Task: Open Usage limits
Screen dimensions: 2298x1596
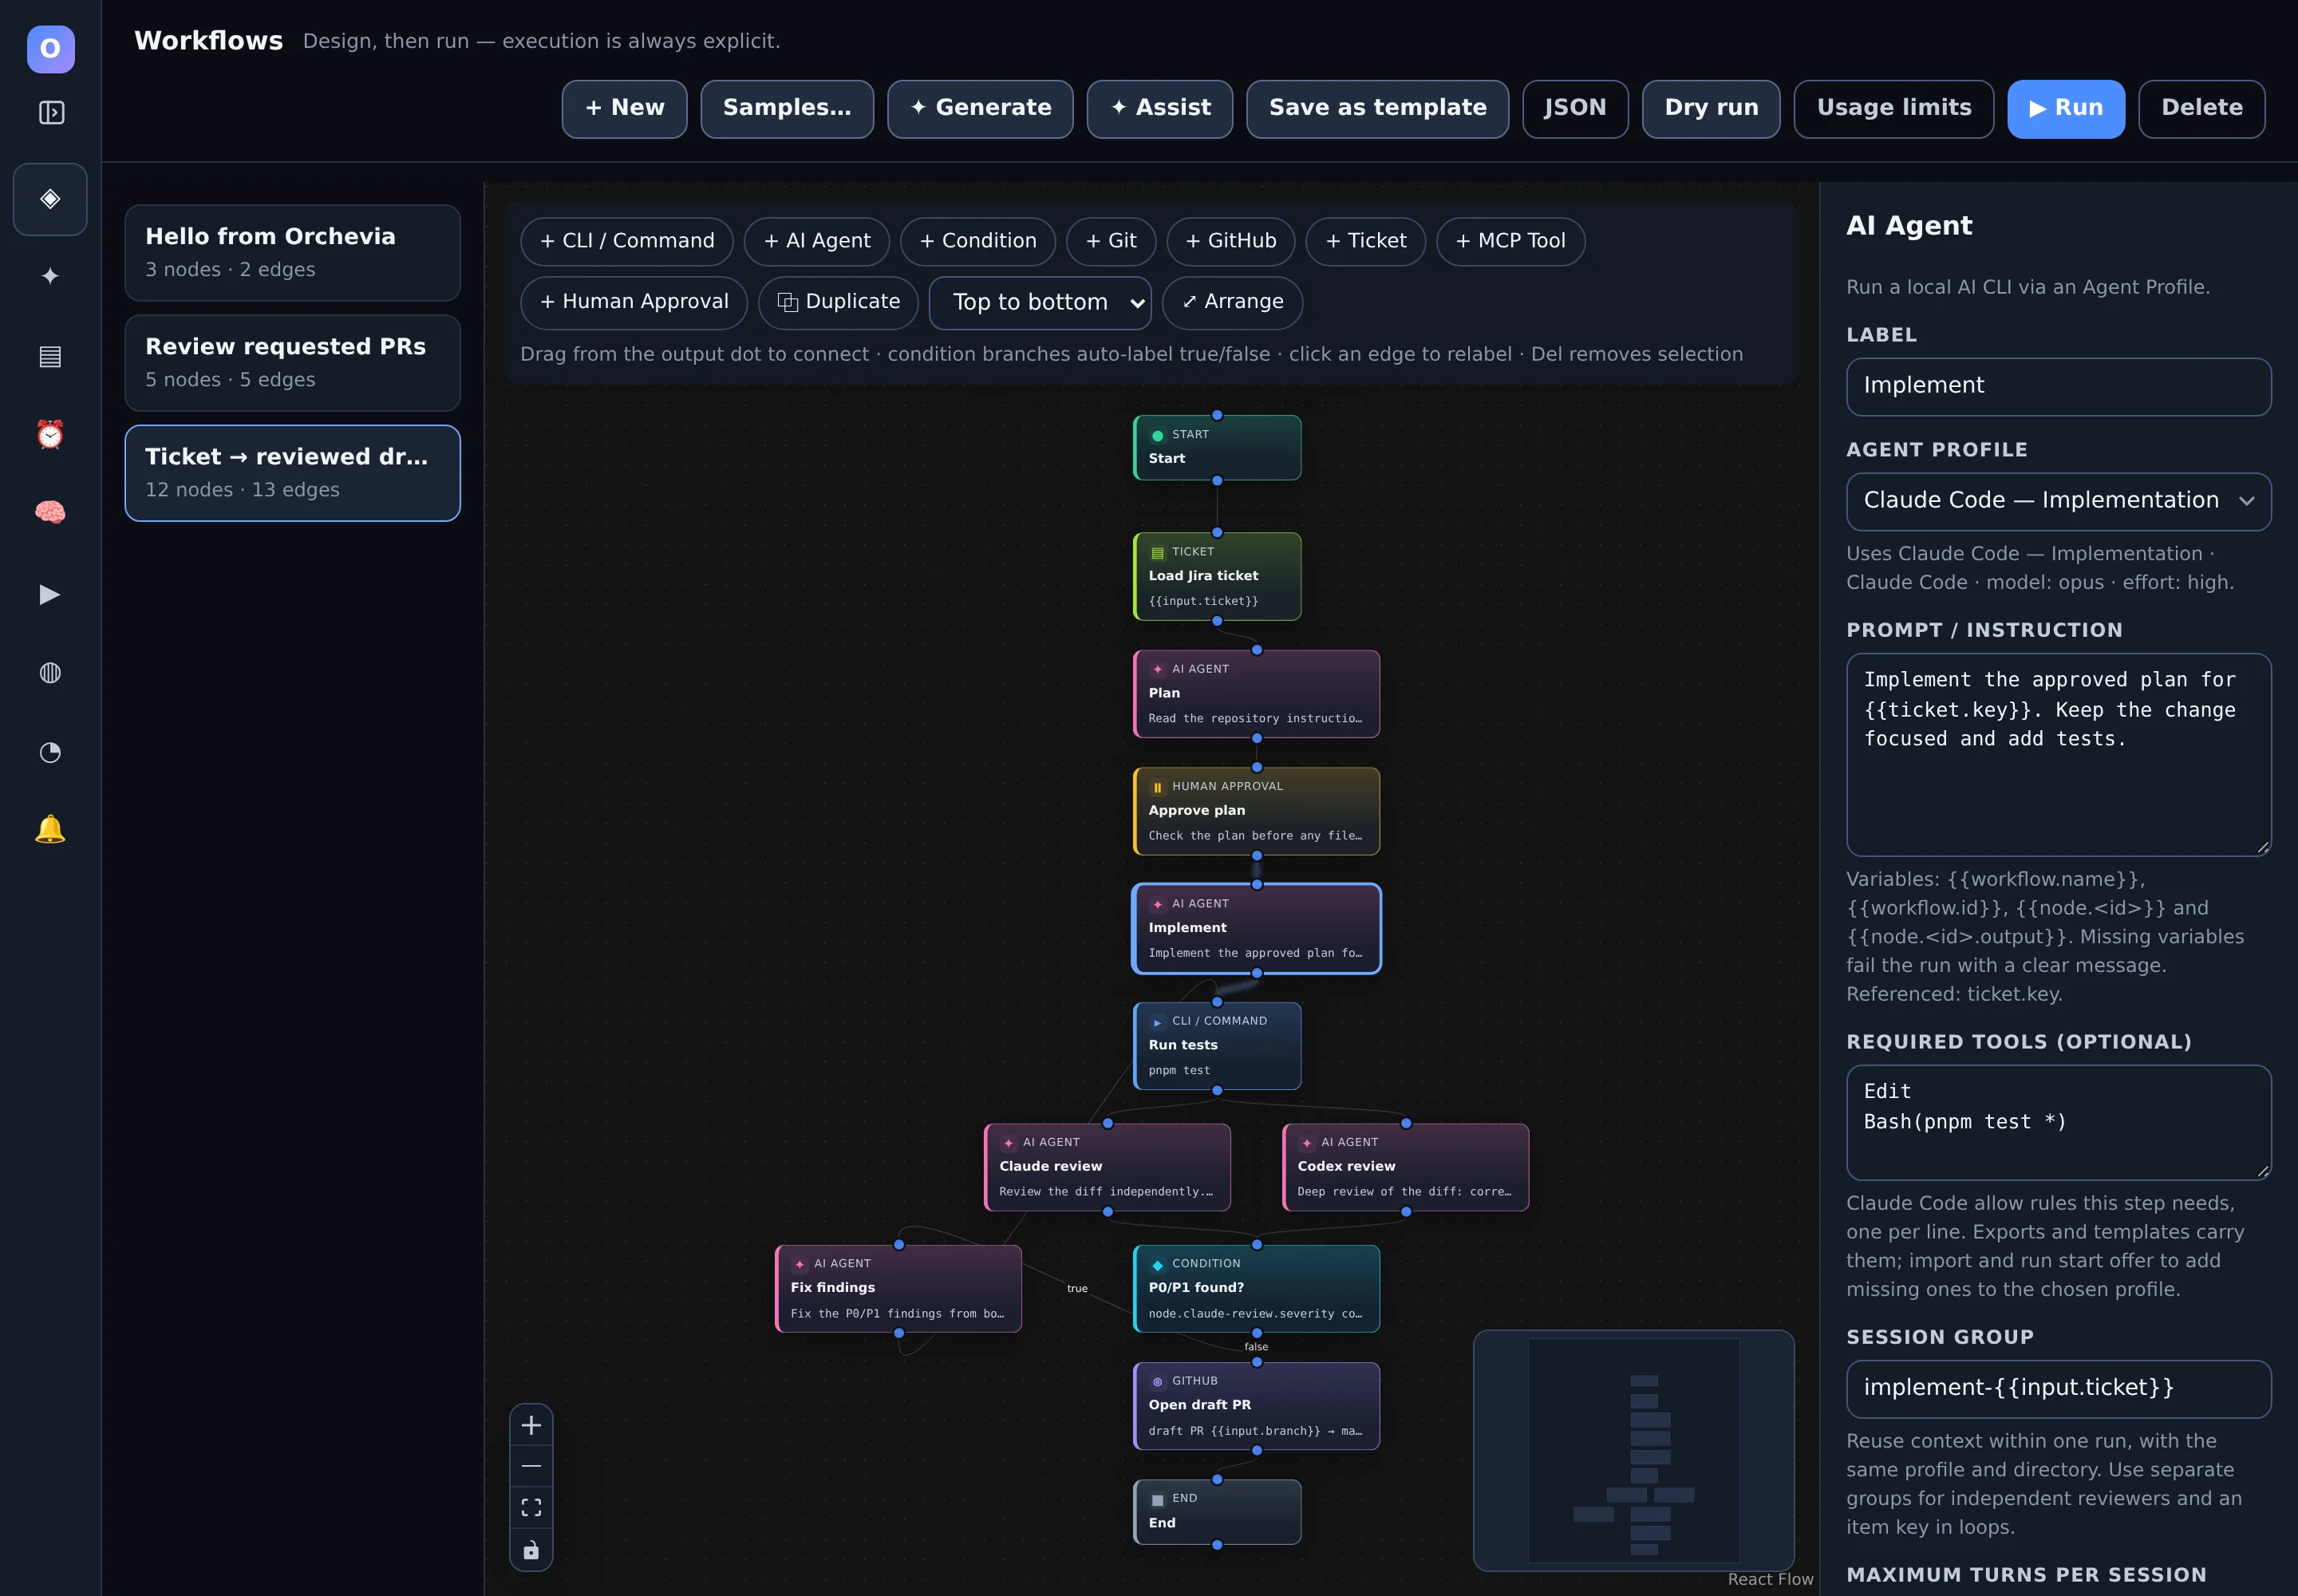Action: pos(1893,108)
